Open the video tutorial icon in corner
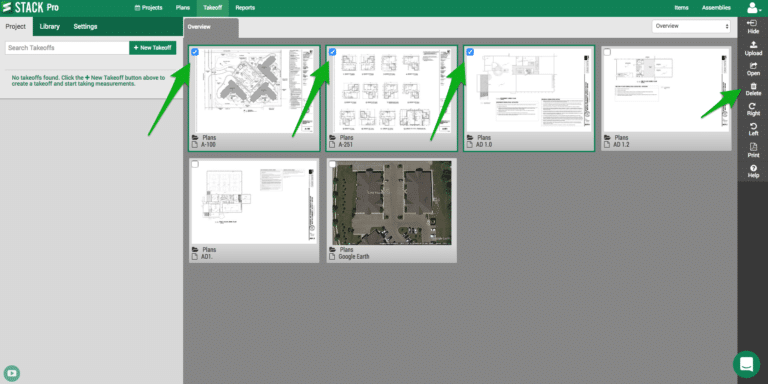This screenshot has width=768, height=384. [12, 374]
